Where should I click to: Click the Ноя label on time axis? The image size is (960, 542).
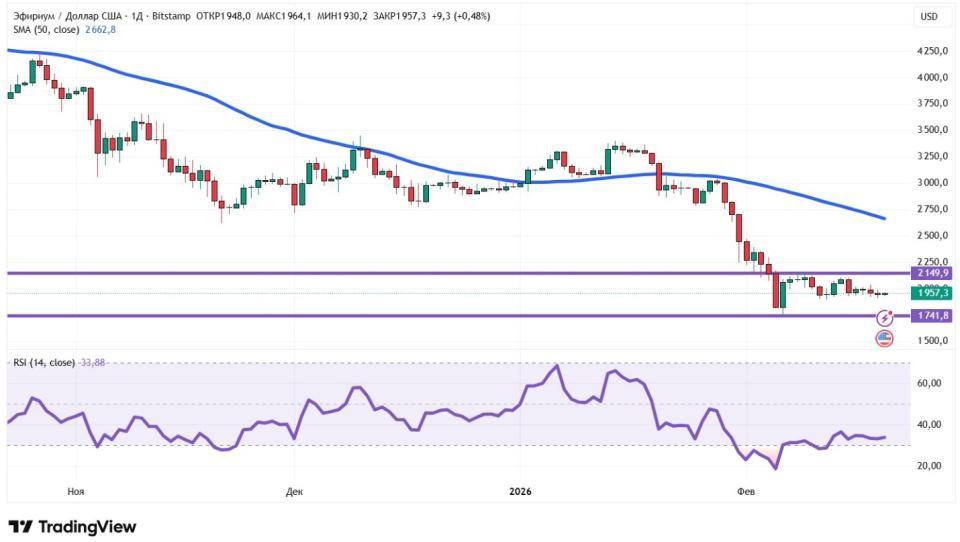pos(75,491)
